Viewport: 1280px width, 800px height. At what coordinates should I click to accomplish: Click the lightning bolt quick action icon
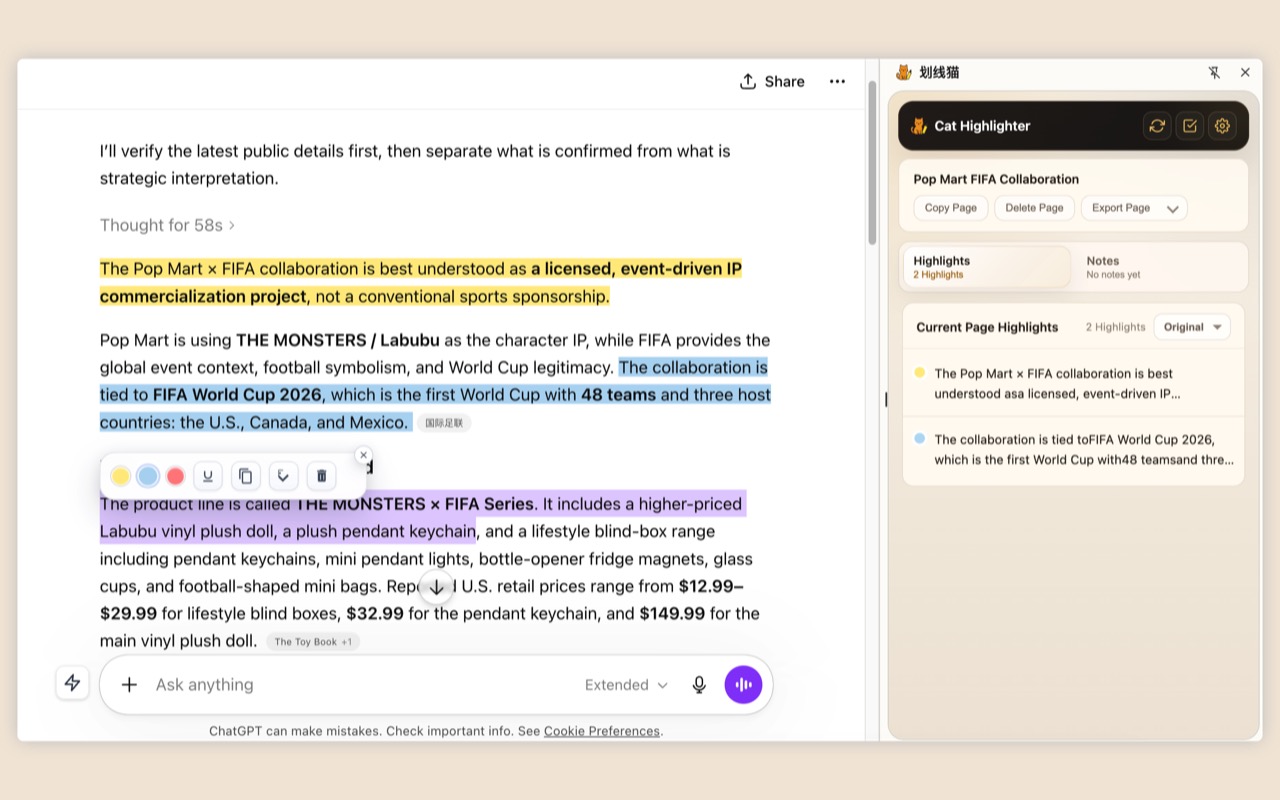tap(72, 683)
